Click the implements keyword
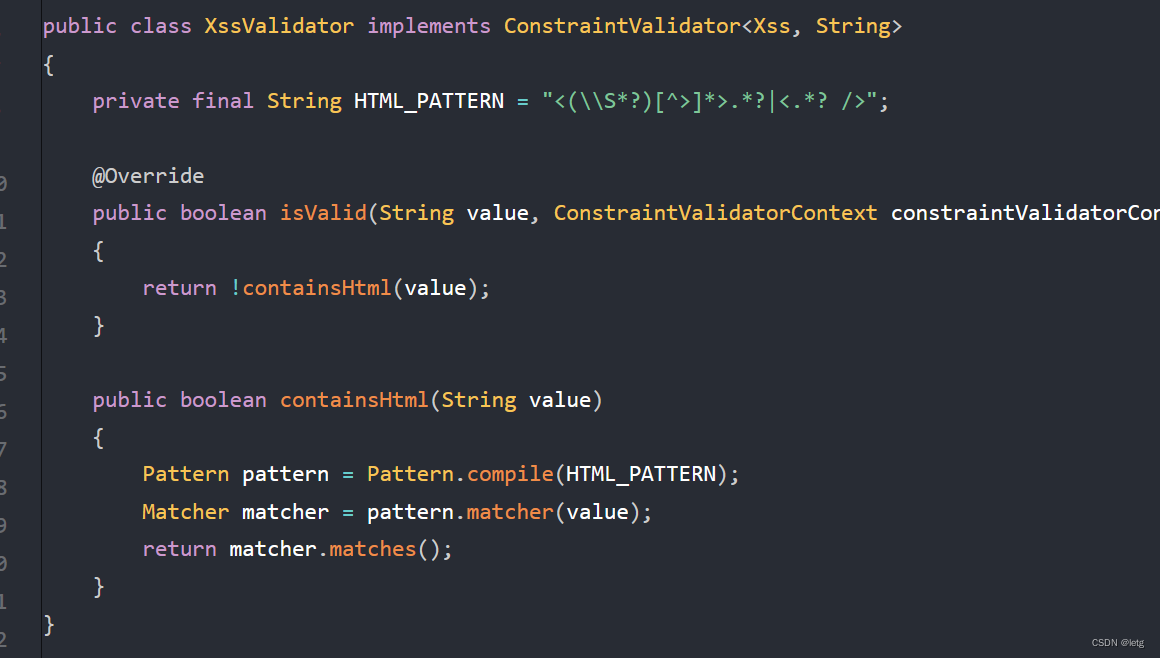Image resolution: width=1160 pixels, height=658 pixels. point(429,26)
